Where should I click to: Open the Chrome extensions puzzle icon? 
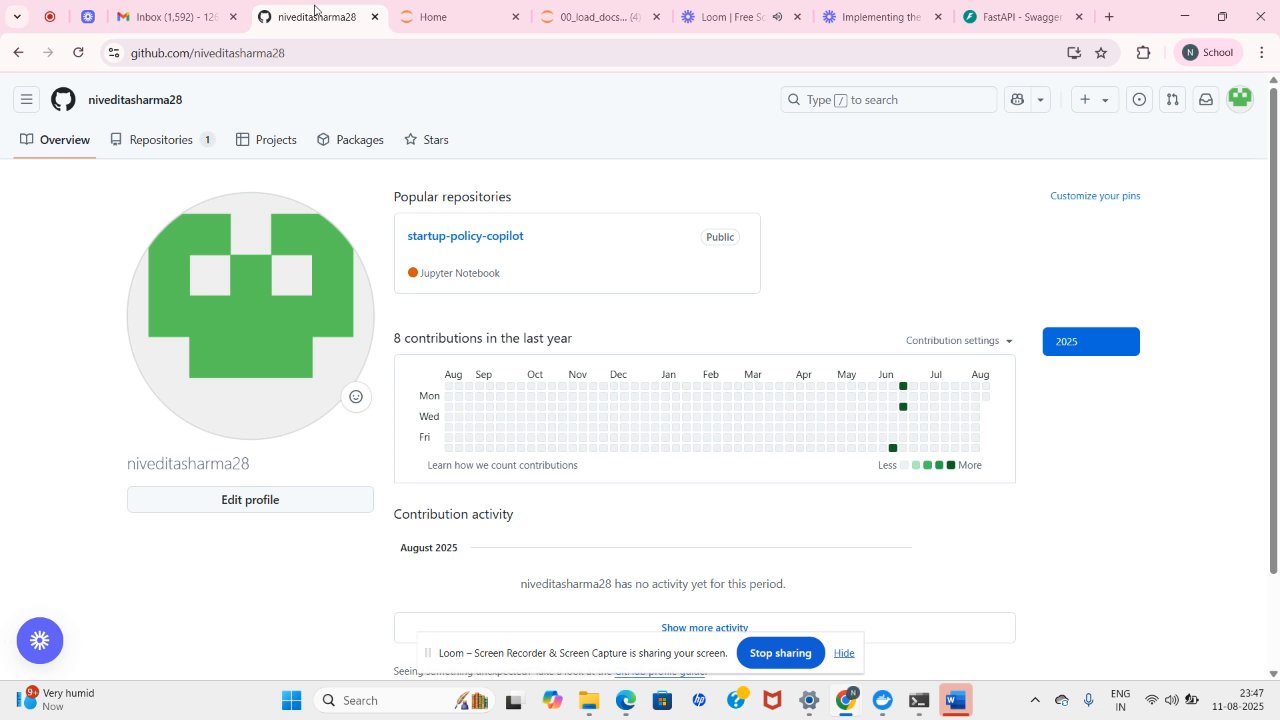tap(1144, 52)
